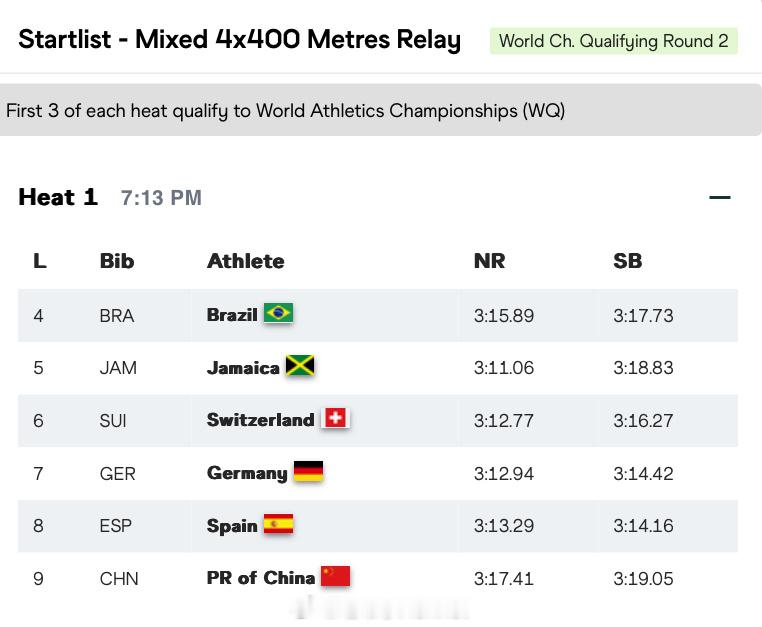Image resolution: width=762 pixels, height=627 pixels.
Task: Click the Bib column header
Action: click(x=117, y=261)
